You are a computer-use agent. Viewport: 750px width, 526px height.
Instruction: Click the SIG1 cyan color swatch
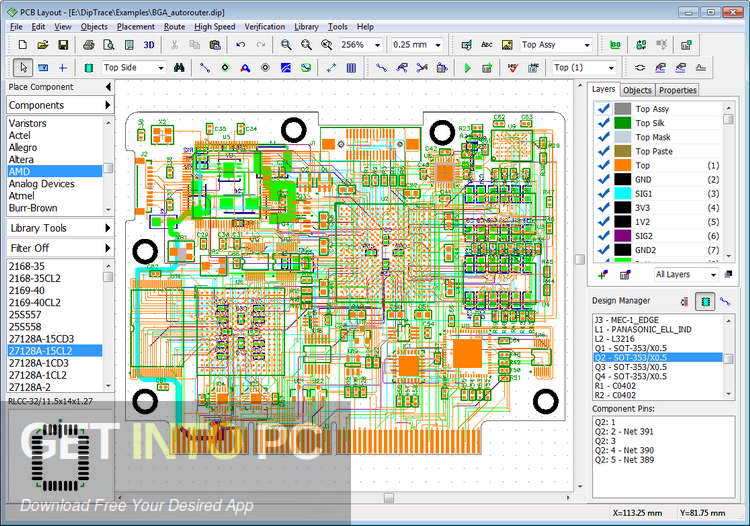[x=622, y=194]
